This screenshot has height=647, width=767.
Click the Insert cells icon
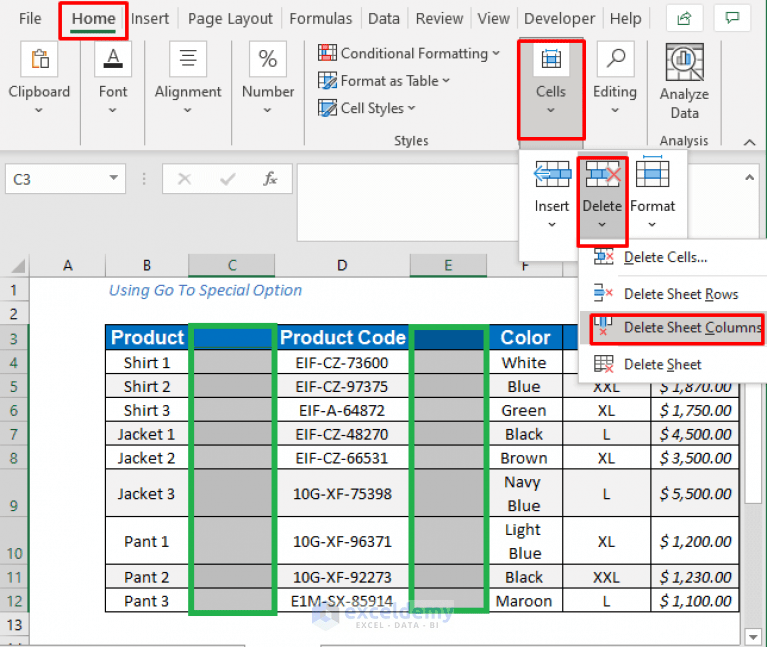(x=552, y=174)
